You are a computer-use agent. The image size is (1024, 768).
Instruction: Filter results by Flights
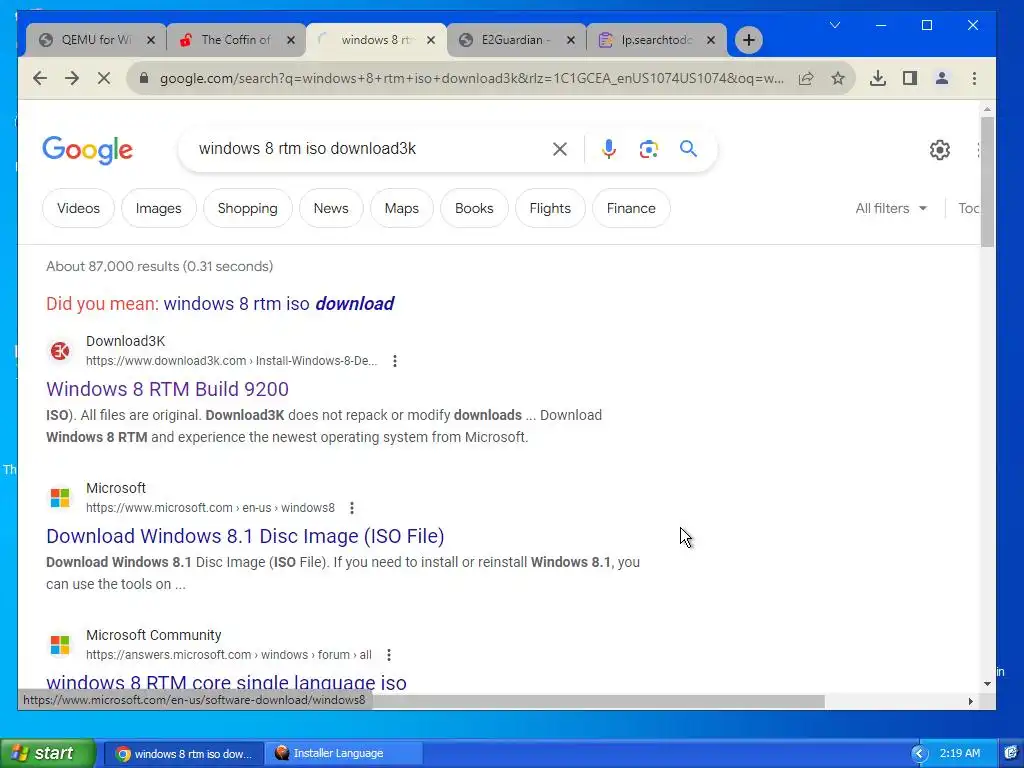550,208
